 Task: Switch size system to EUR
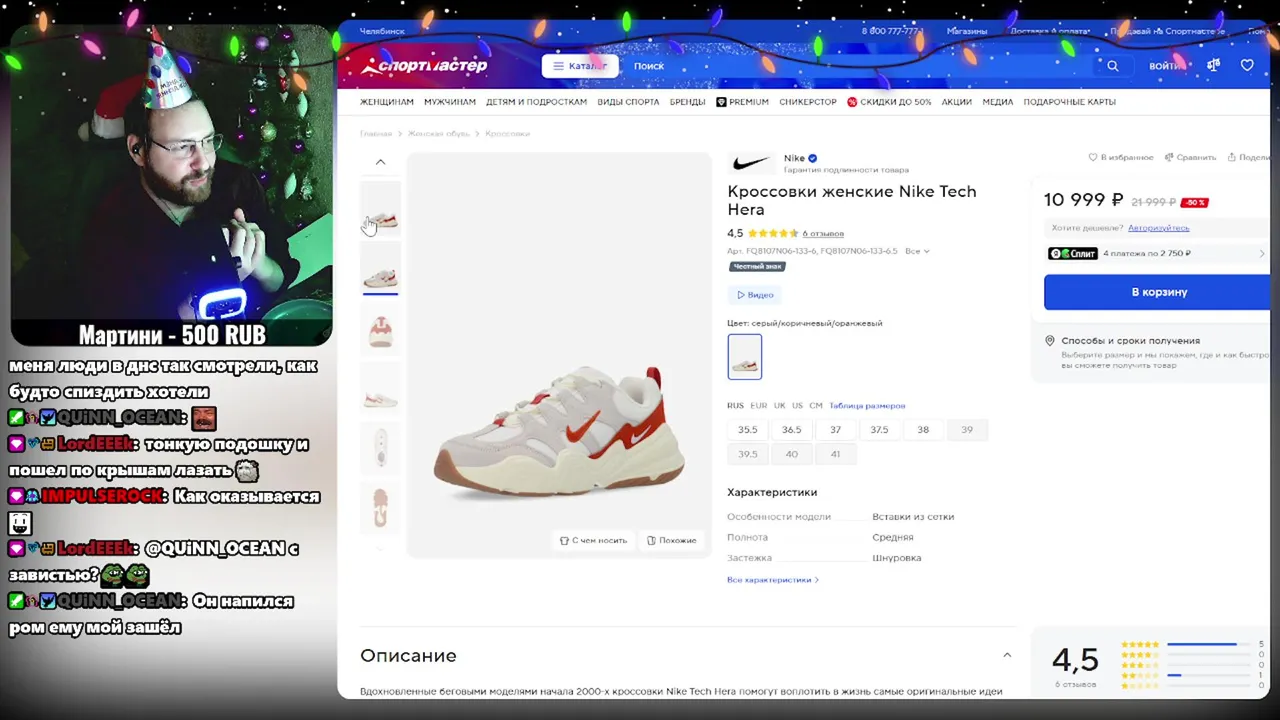[759, 405]
